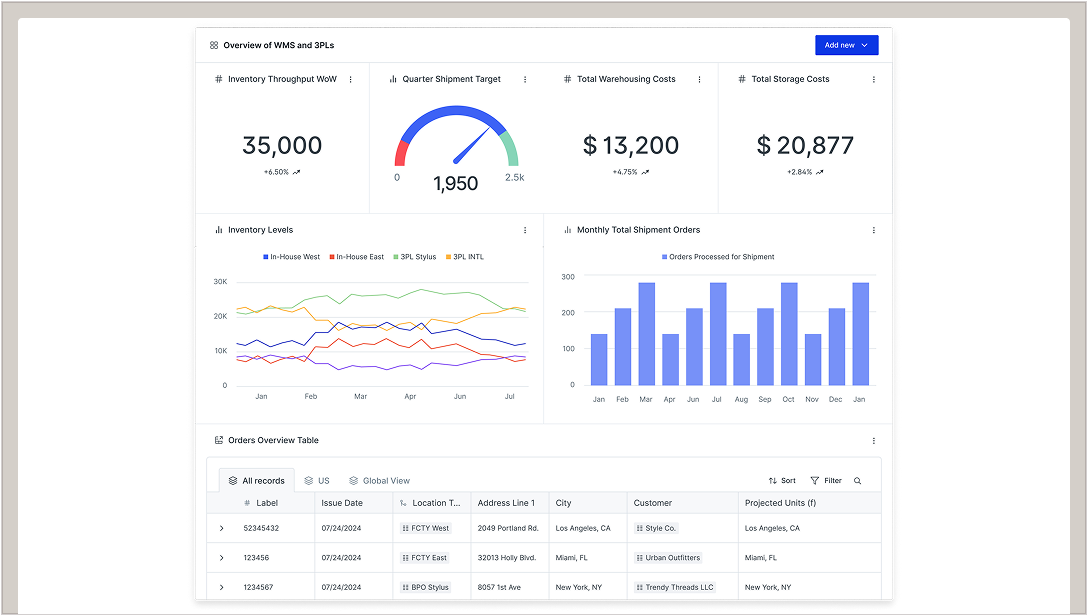Toggle In-House West legend series

pos(291,257)
